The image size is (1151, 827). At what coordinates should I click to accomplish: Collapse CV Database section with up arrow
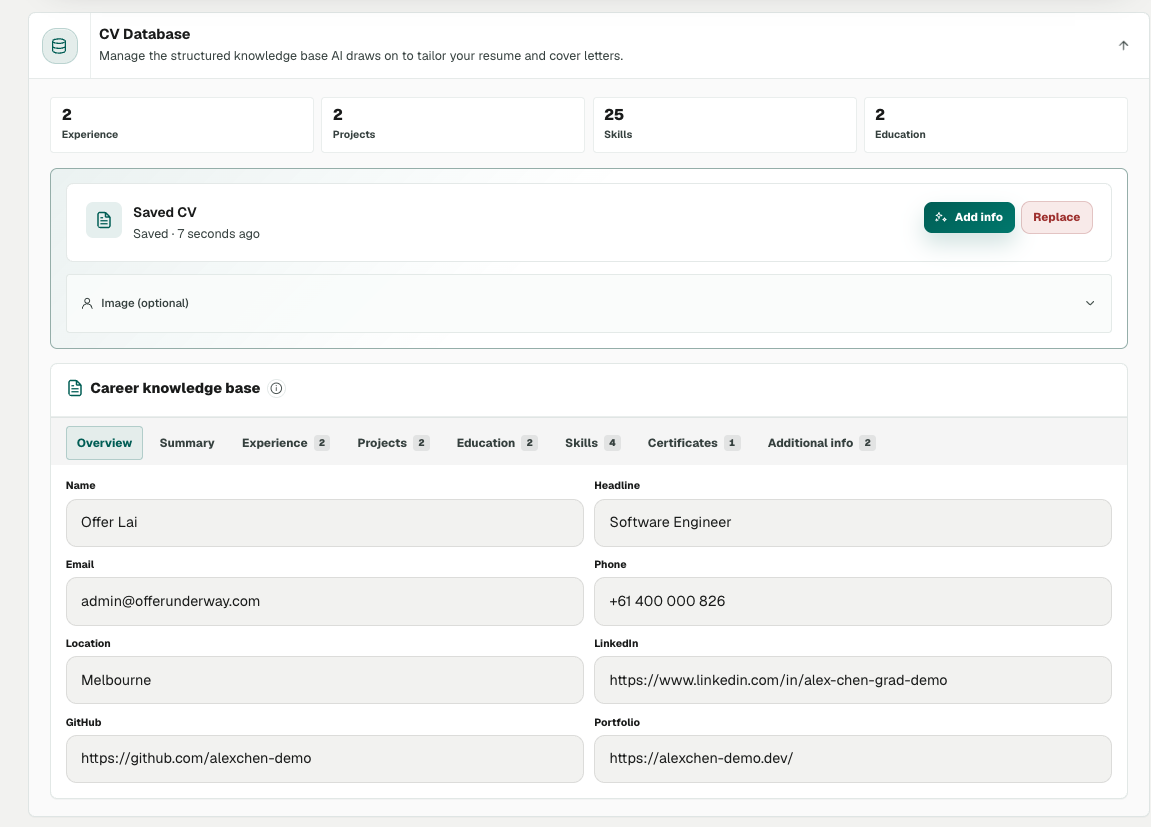(1123, 45)
